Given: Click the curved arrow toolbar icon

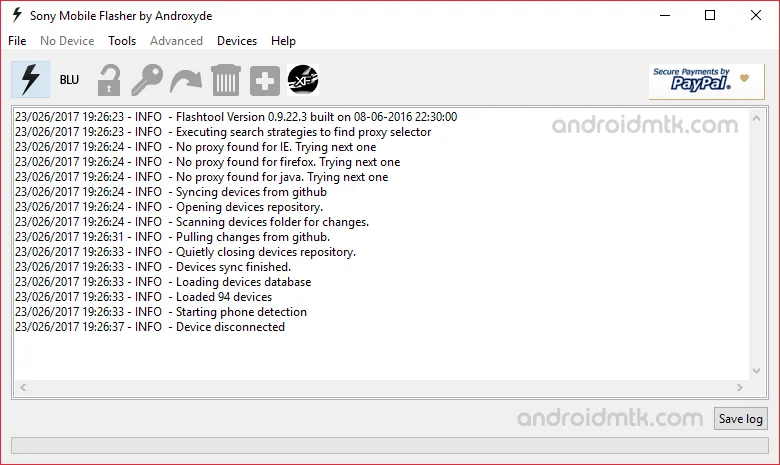Looking at the screenshot, I should click(x=186, y=80).
